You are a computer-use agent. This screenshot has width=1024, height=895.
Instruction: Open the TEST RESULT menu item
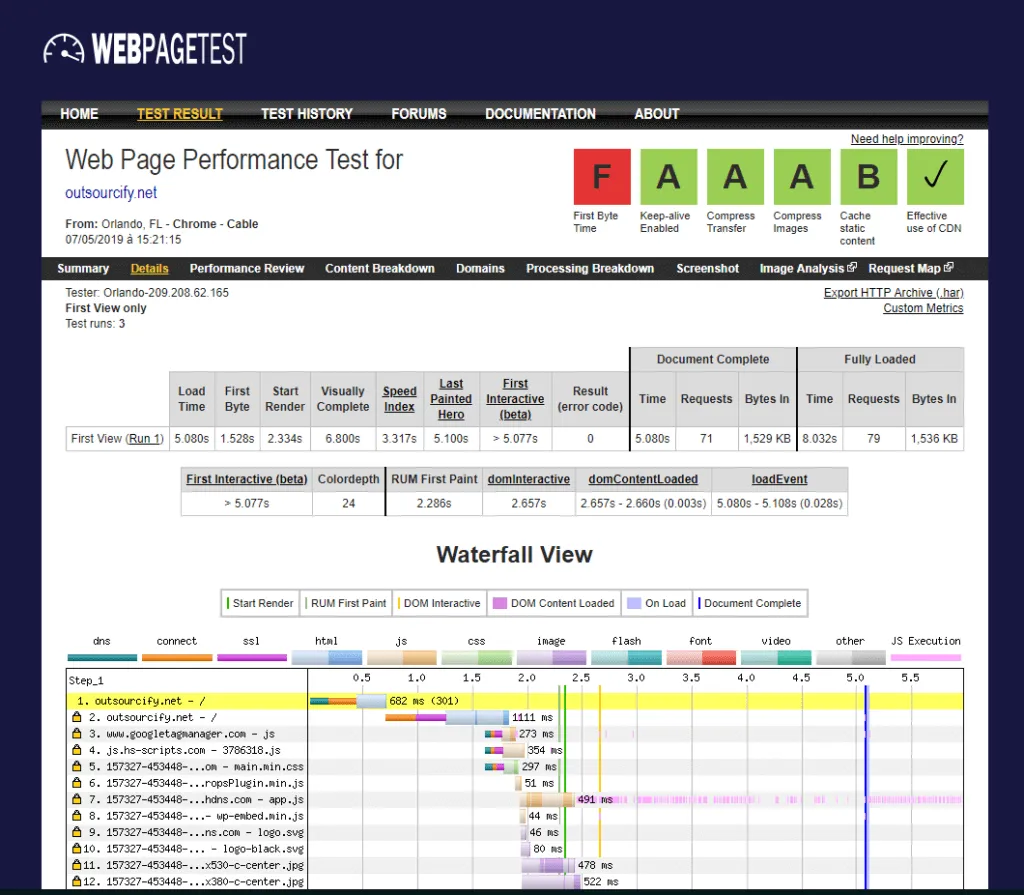click(180, 114)
